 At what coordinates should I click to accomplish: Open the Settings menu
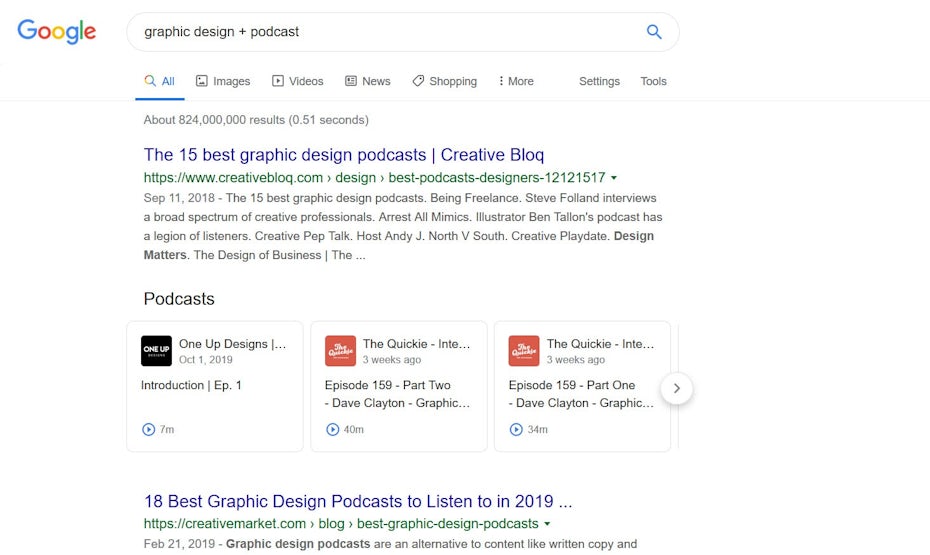pyautogui.click(x=599, y=81)
